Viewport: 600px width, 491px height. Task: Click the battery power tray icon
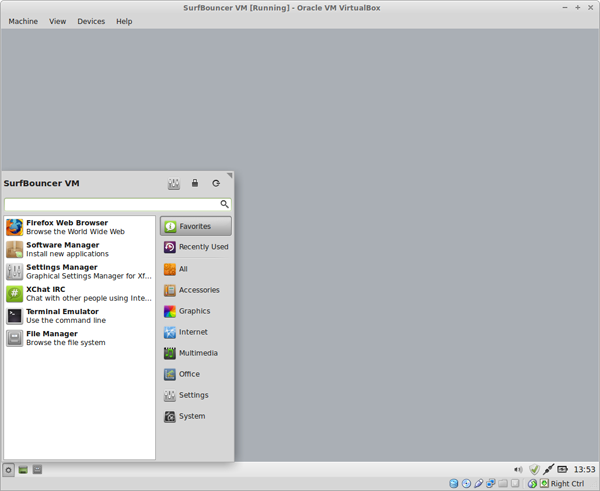pyautogui.click(x=562, y=469)
